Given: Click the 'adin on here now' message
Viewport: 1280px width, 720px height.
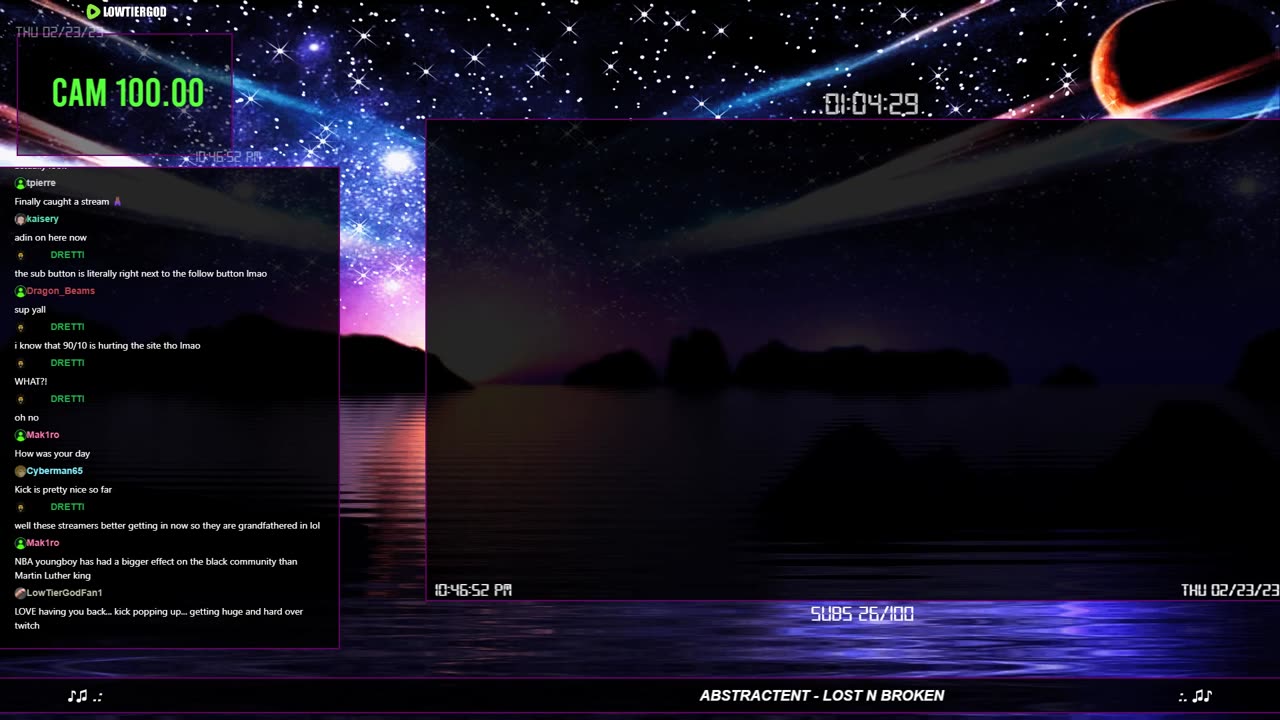Looking at the screenshot, I should pos(51,237).
